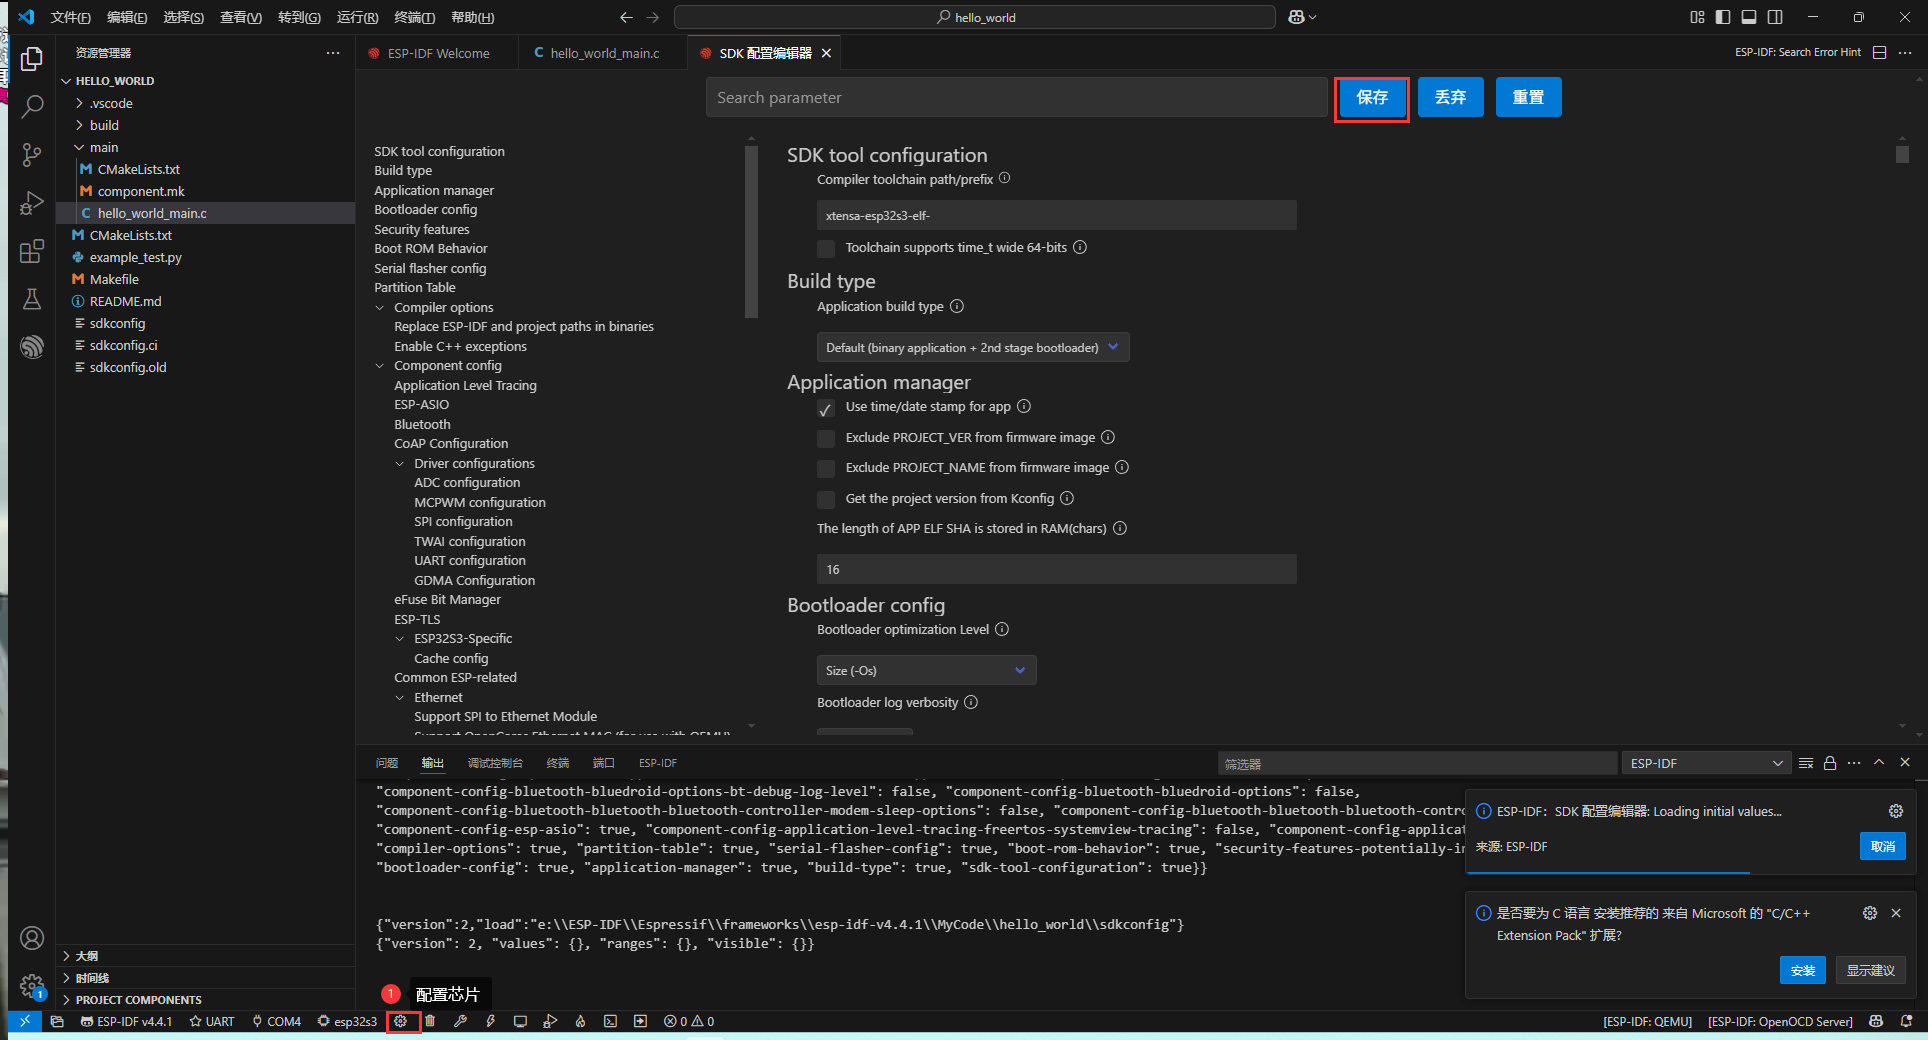Close the SDK 配置编辑器 tab
This screenshot has width=1928, height=1040.
click(826, 53)
